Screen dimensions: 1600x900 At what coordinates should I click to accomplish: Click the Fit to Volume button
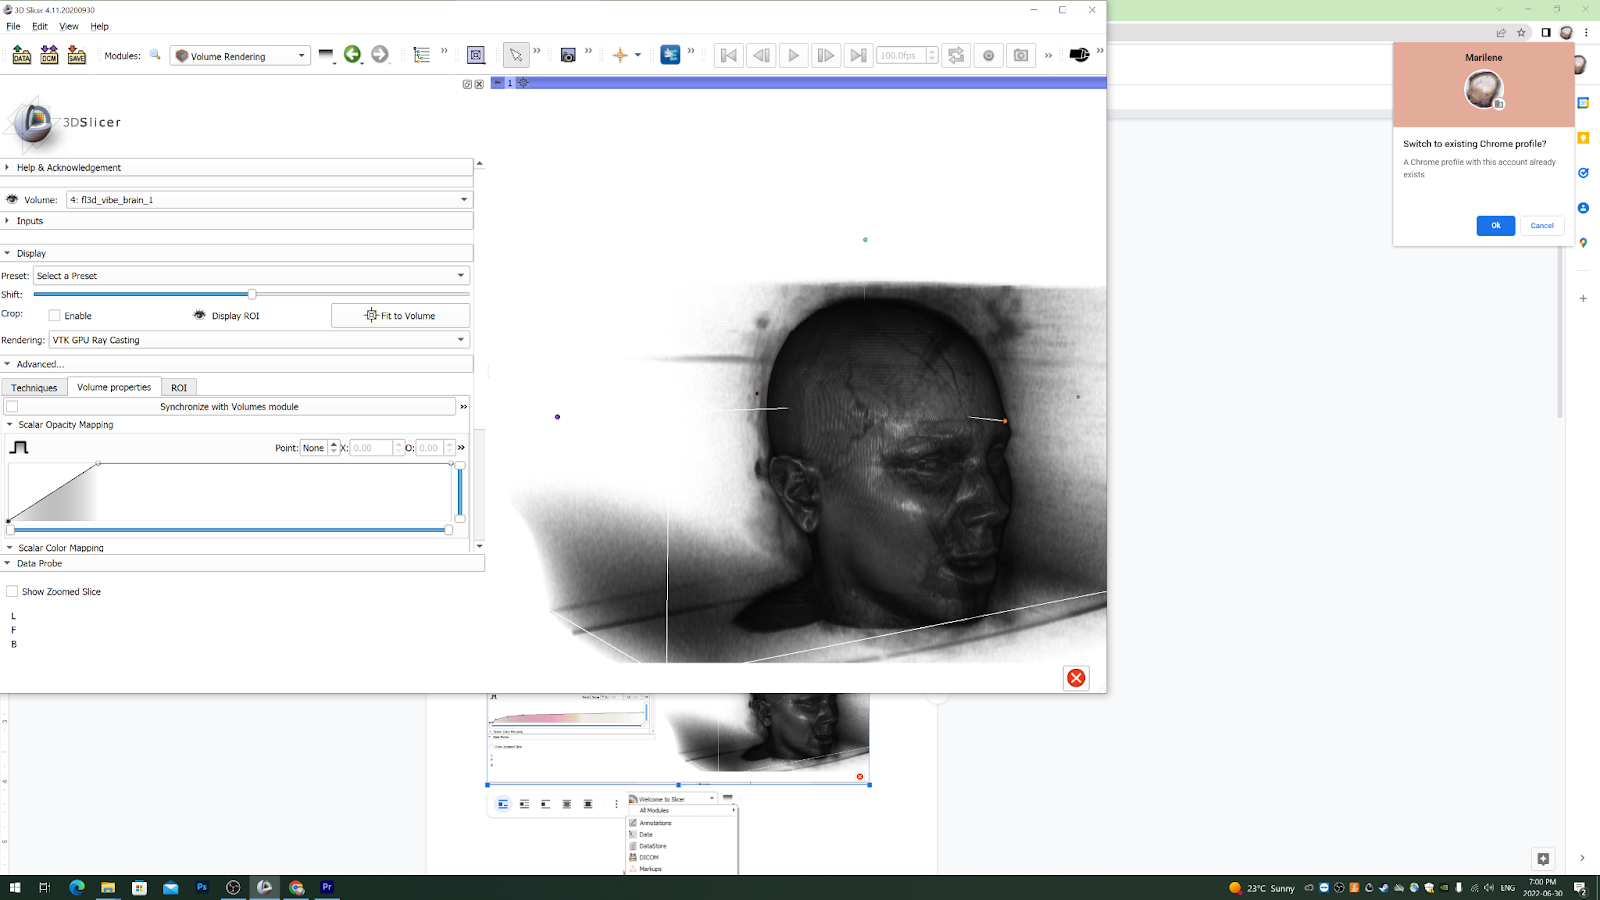tap(400, 315)
